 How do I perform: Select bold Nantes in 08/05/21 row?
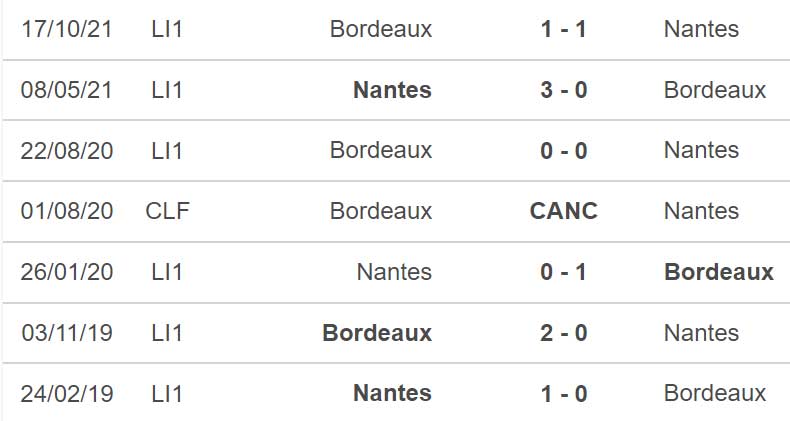392,90
